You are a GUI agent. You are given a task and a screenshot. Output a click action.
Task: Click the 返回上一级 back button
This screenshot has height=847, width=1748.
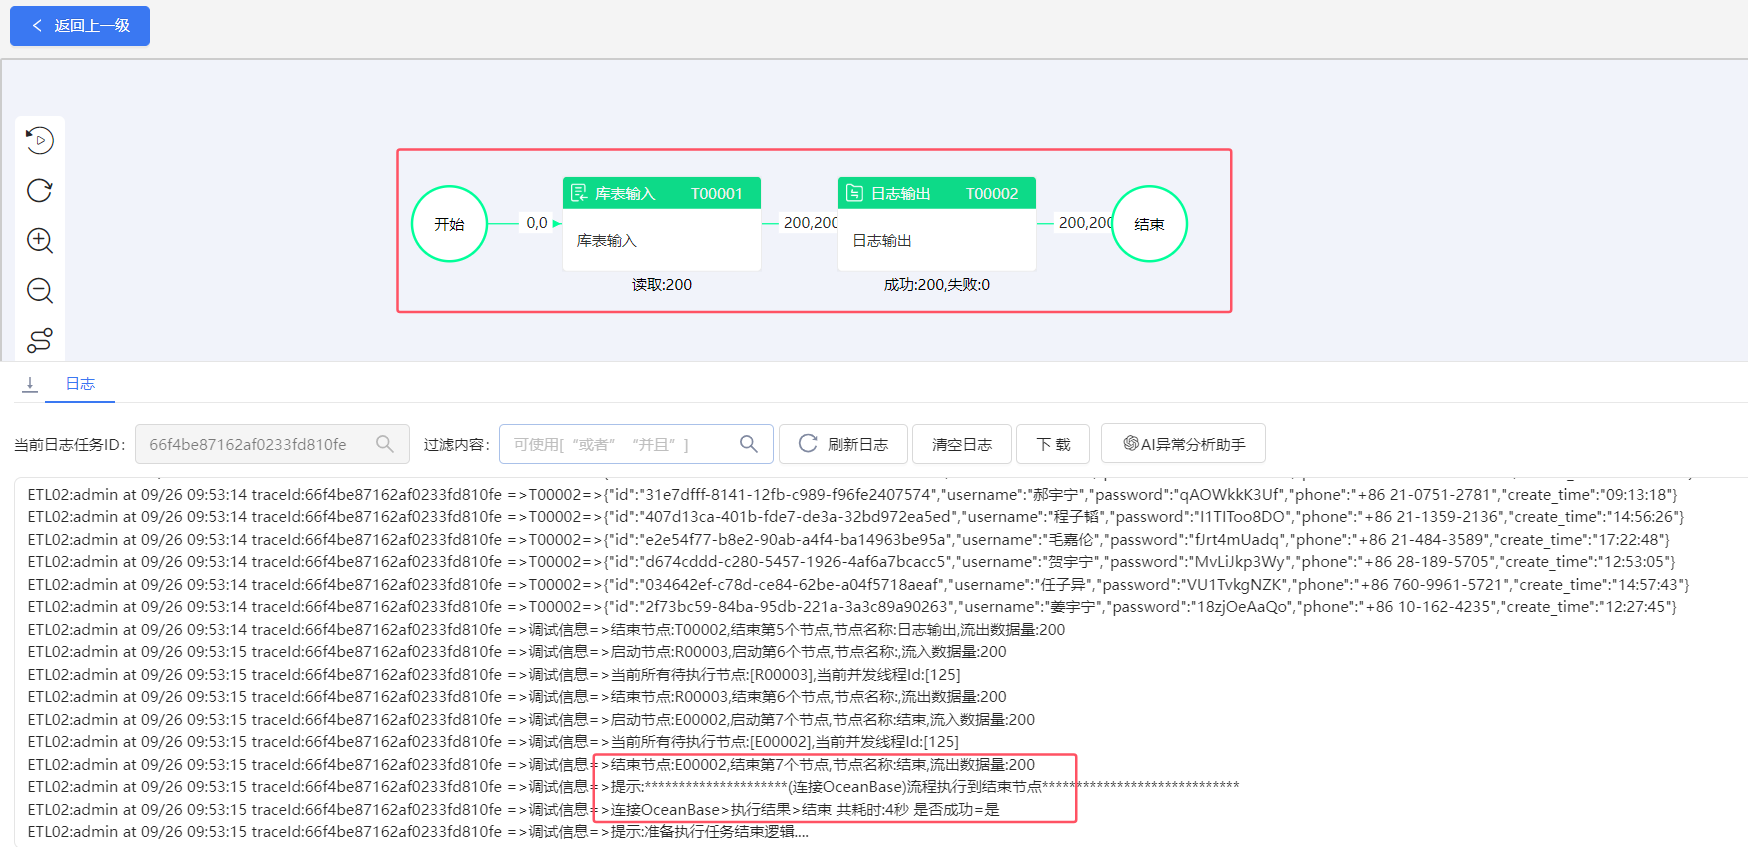pos(80,26)
